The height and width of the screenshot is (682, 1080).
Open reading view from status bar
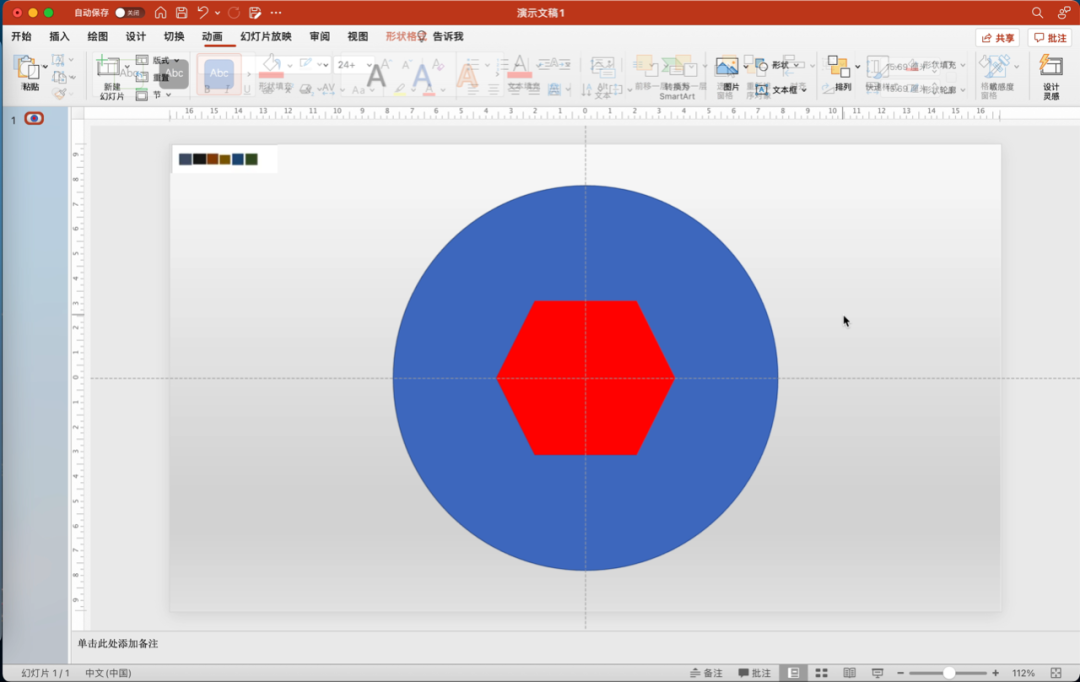[x=849, y=673]
